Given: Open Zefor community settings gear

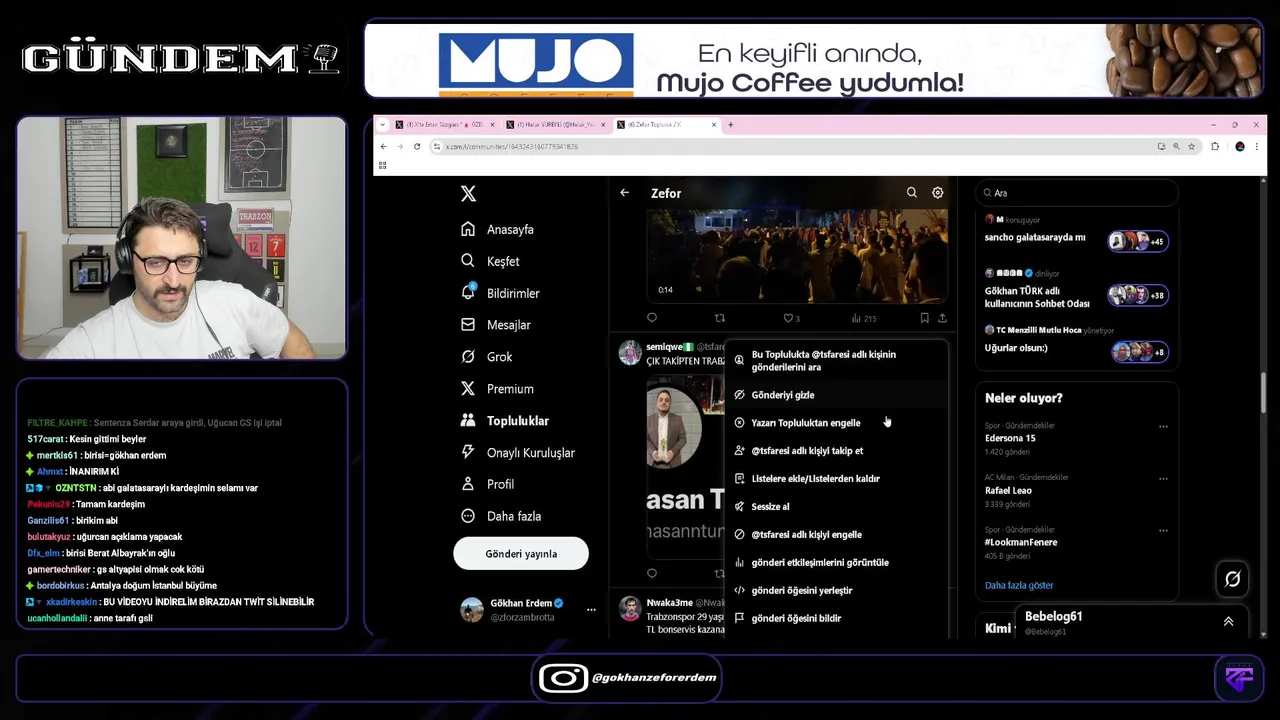Looking at the screenshot, I should pos(938,193).
